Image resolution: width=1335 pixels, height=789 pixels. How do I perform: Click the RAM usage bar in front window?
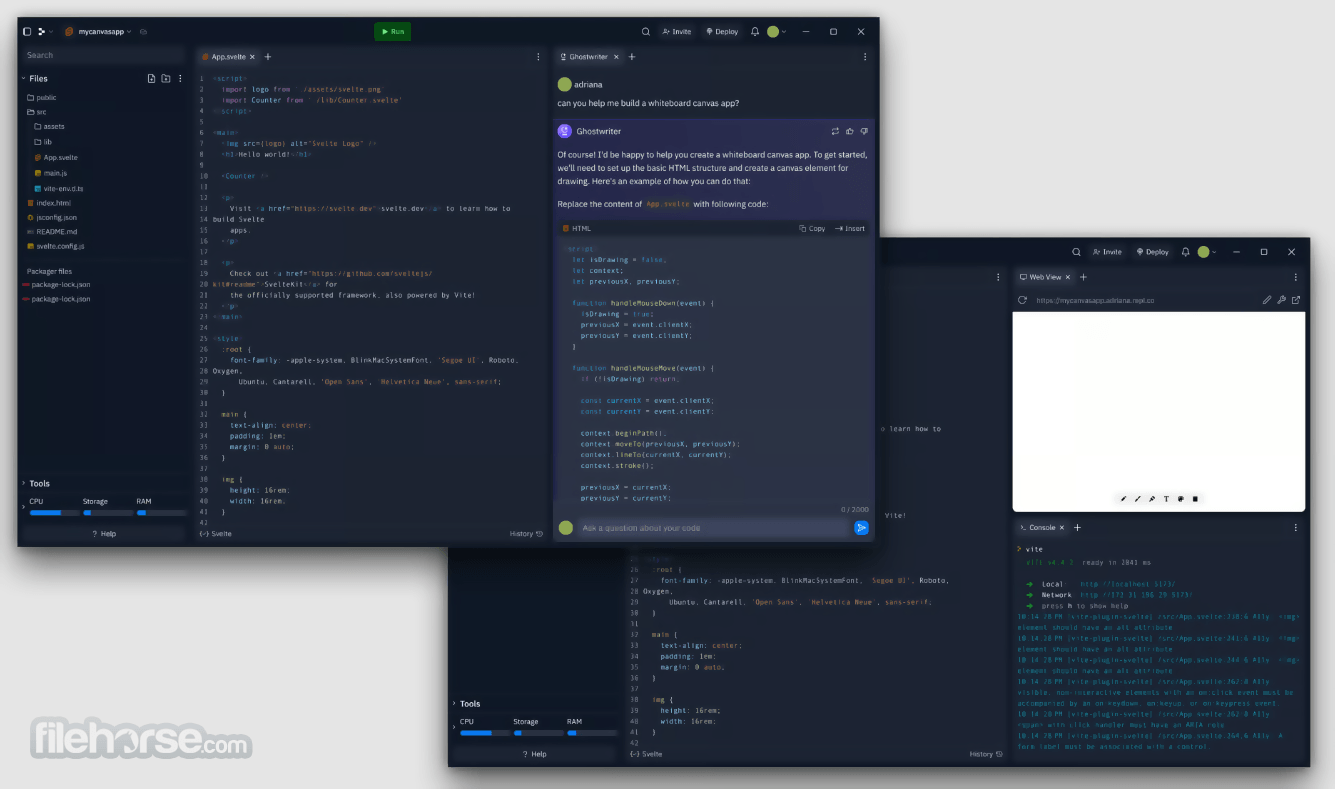(161, 512)
